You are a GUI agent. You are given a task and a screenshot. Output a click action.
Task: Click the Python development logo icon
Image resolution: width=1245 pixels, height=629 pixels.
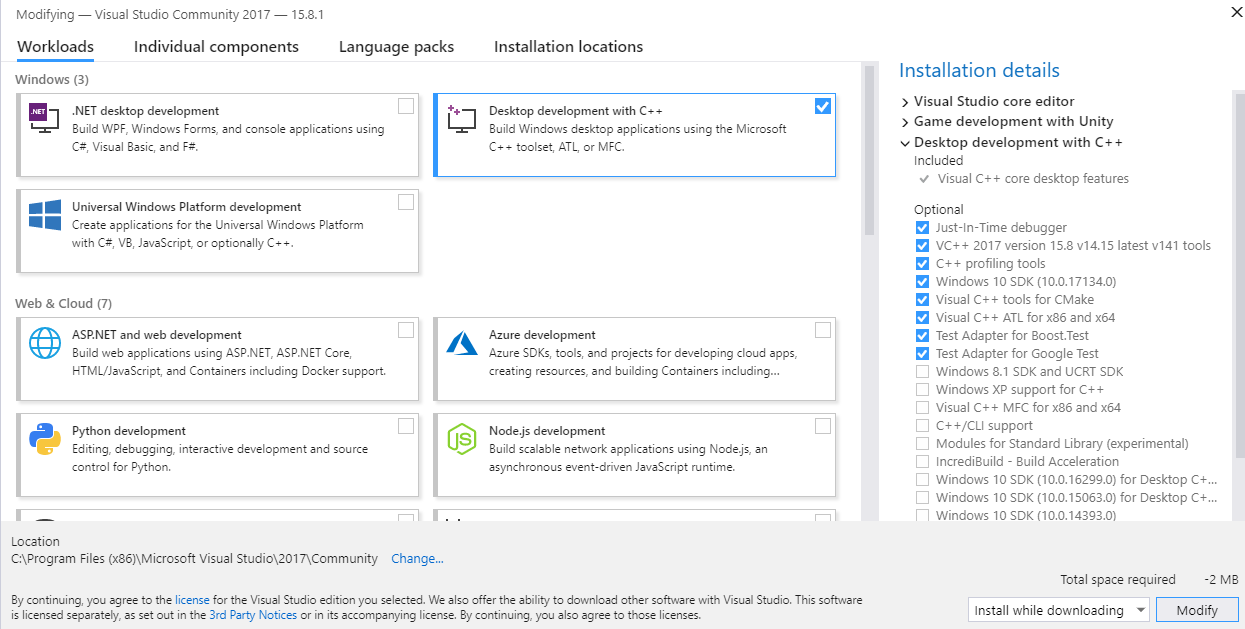(x=45, y=439)
